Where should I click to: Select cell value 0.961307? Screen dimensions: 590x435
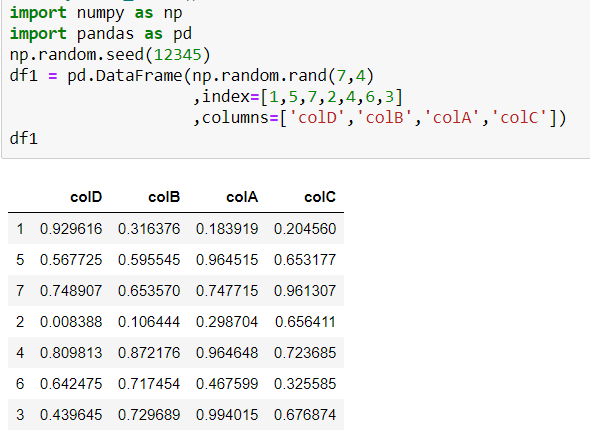pyautogui.click(x=305, y=291)
